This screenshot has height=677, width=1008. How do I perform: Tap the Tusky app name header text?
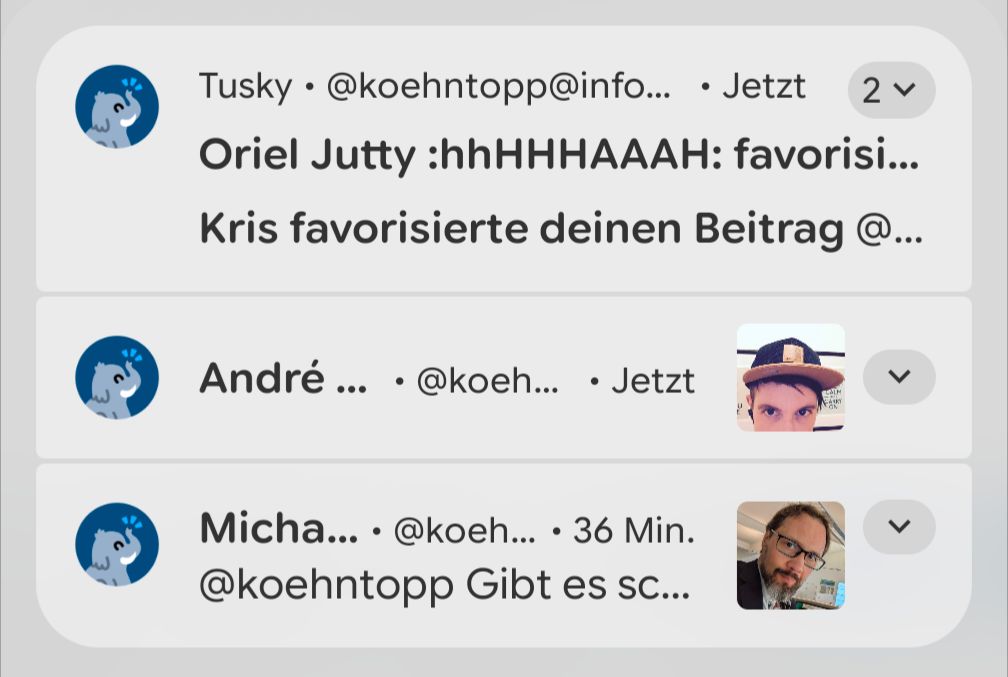point(246,86)
